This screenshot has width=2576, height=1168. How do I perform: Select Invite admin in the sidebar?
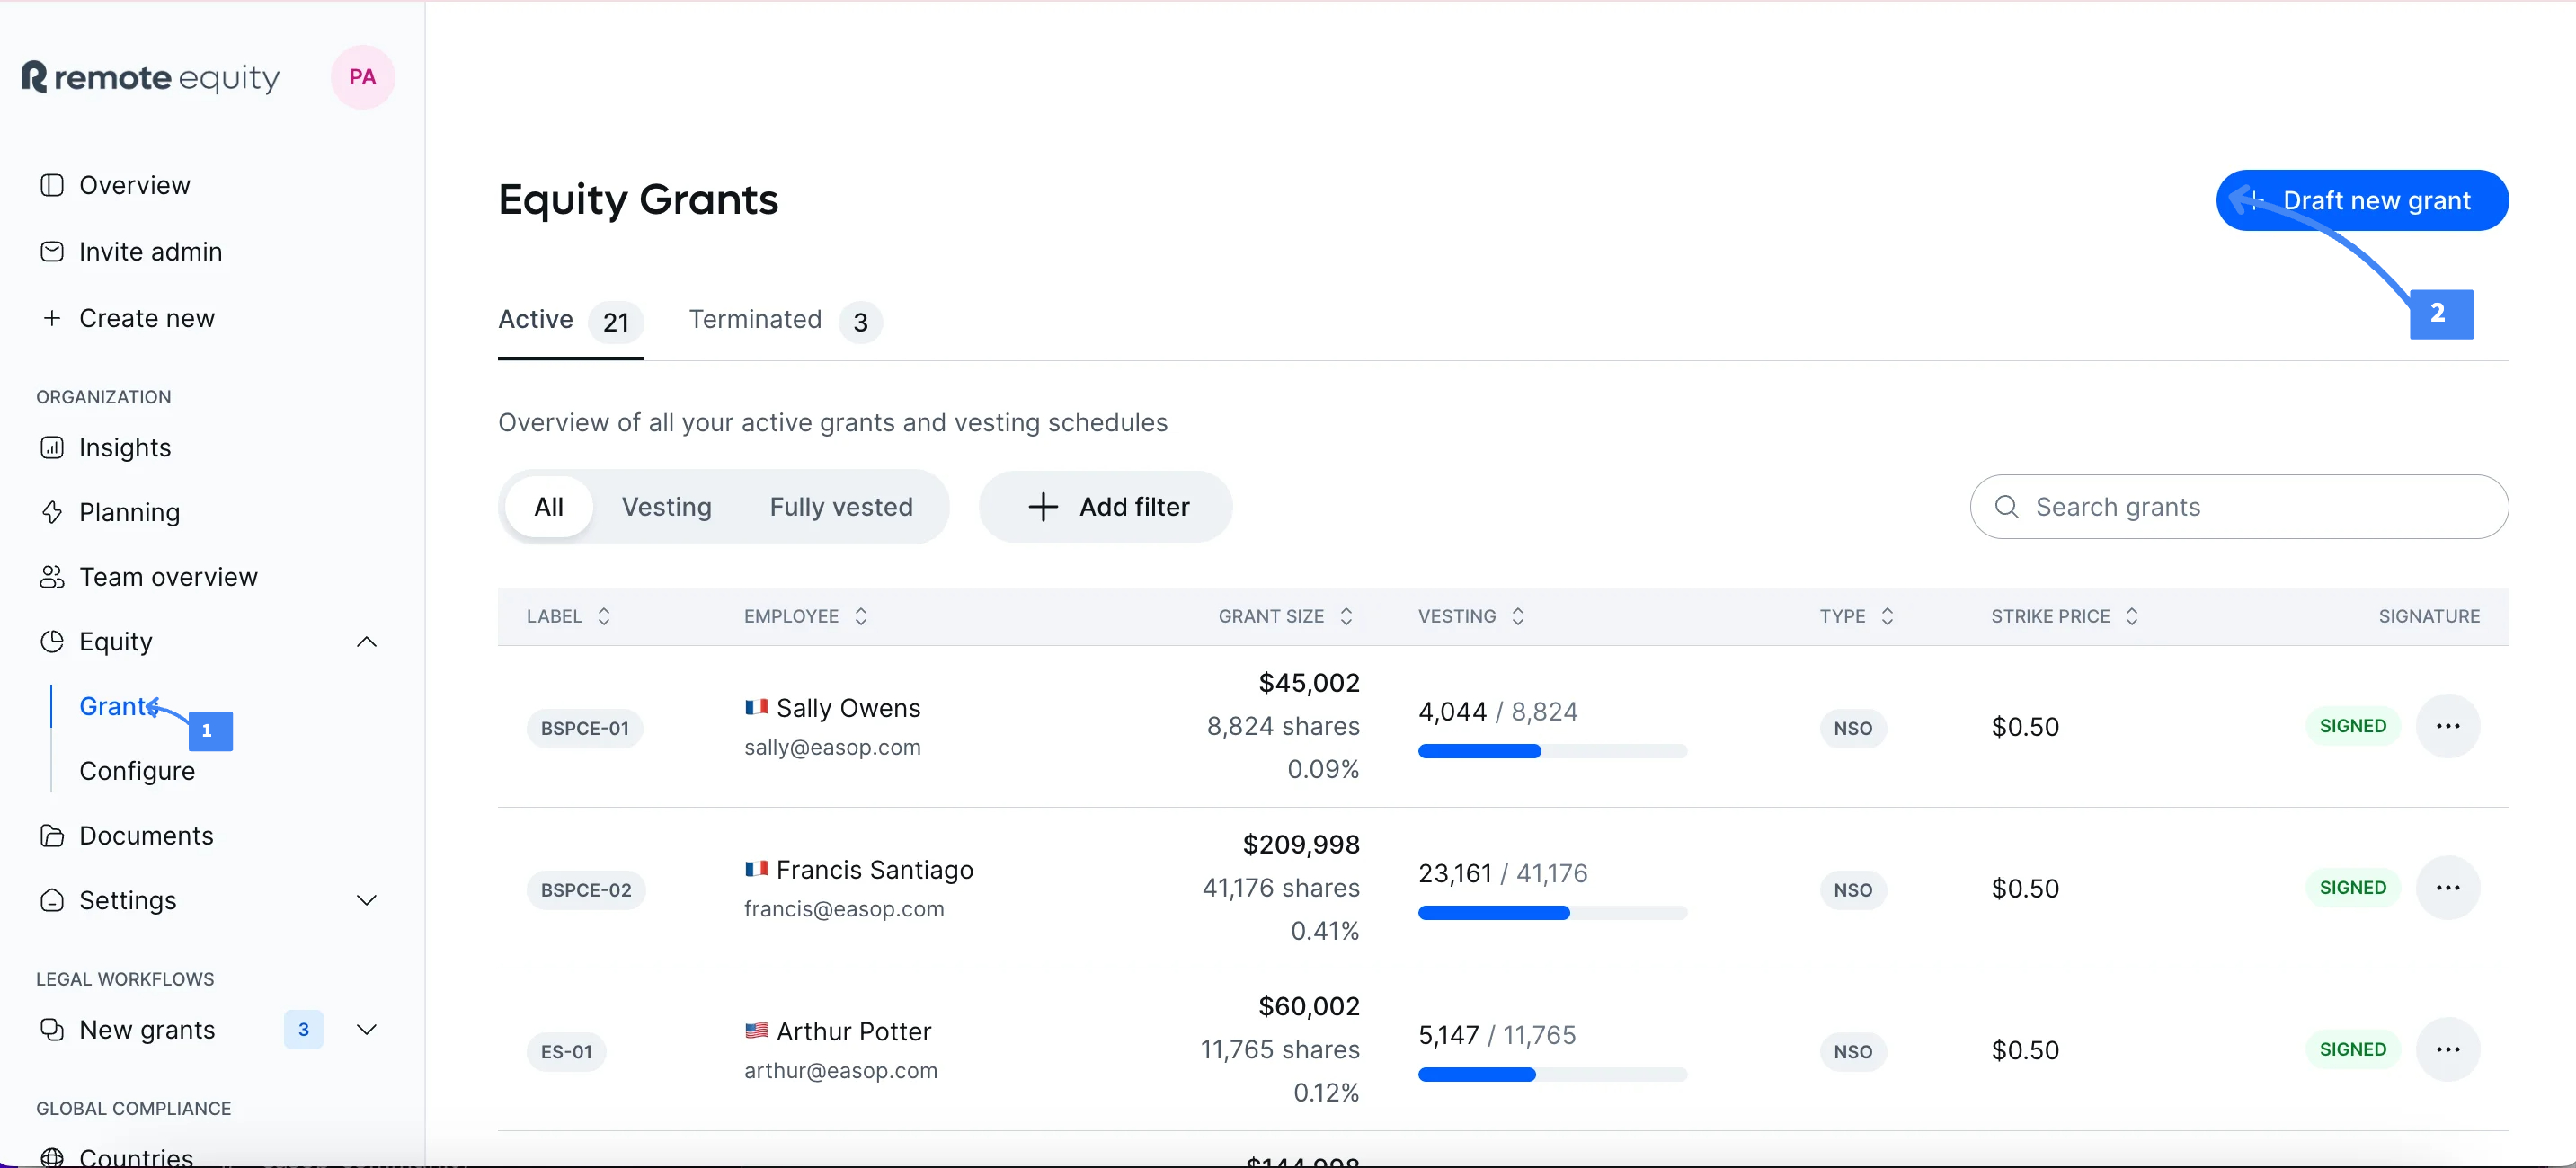click(150, 252)
